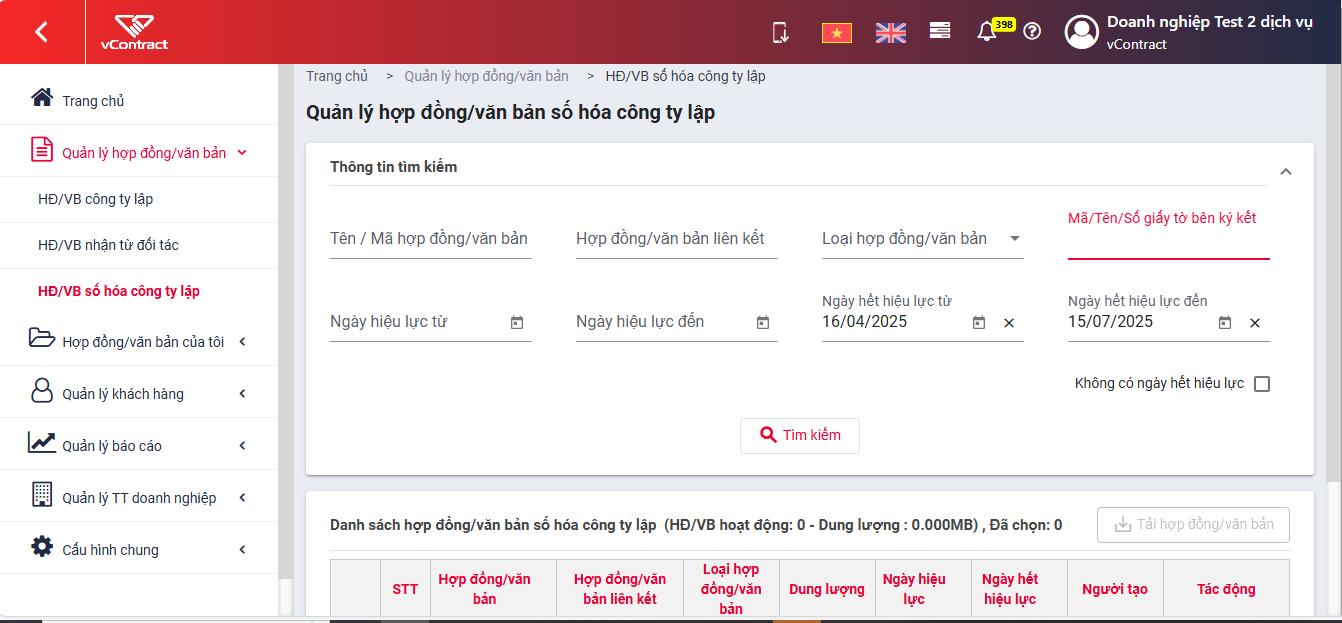The width and height of the screenshot is (1342, 623).
Task: Clear the date 16/04/2025
Action: 1009,323
